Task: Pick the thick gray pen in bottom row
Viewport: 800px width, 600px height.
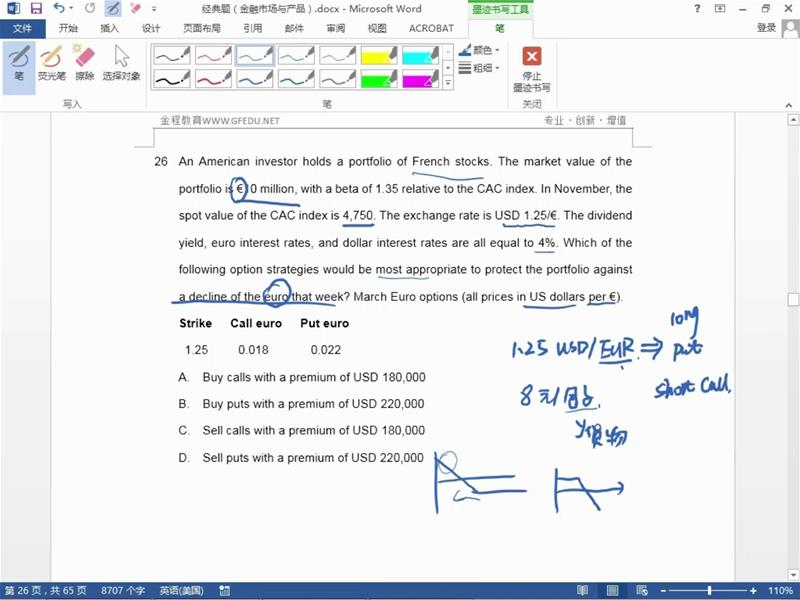Action: 337,79
